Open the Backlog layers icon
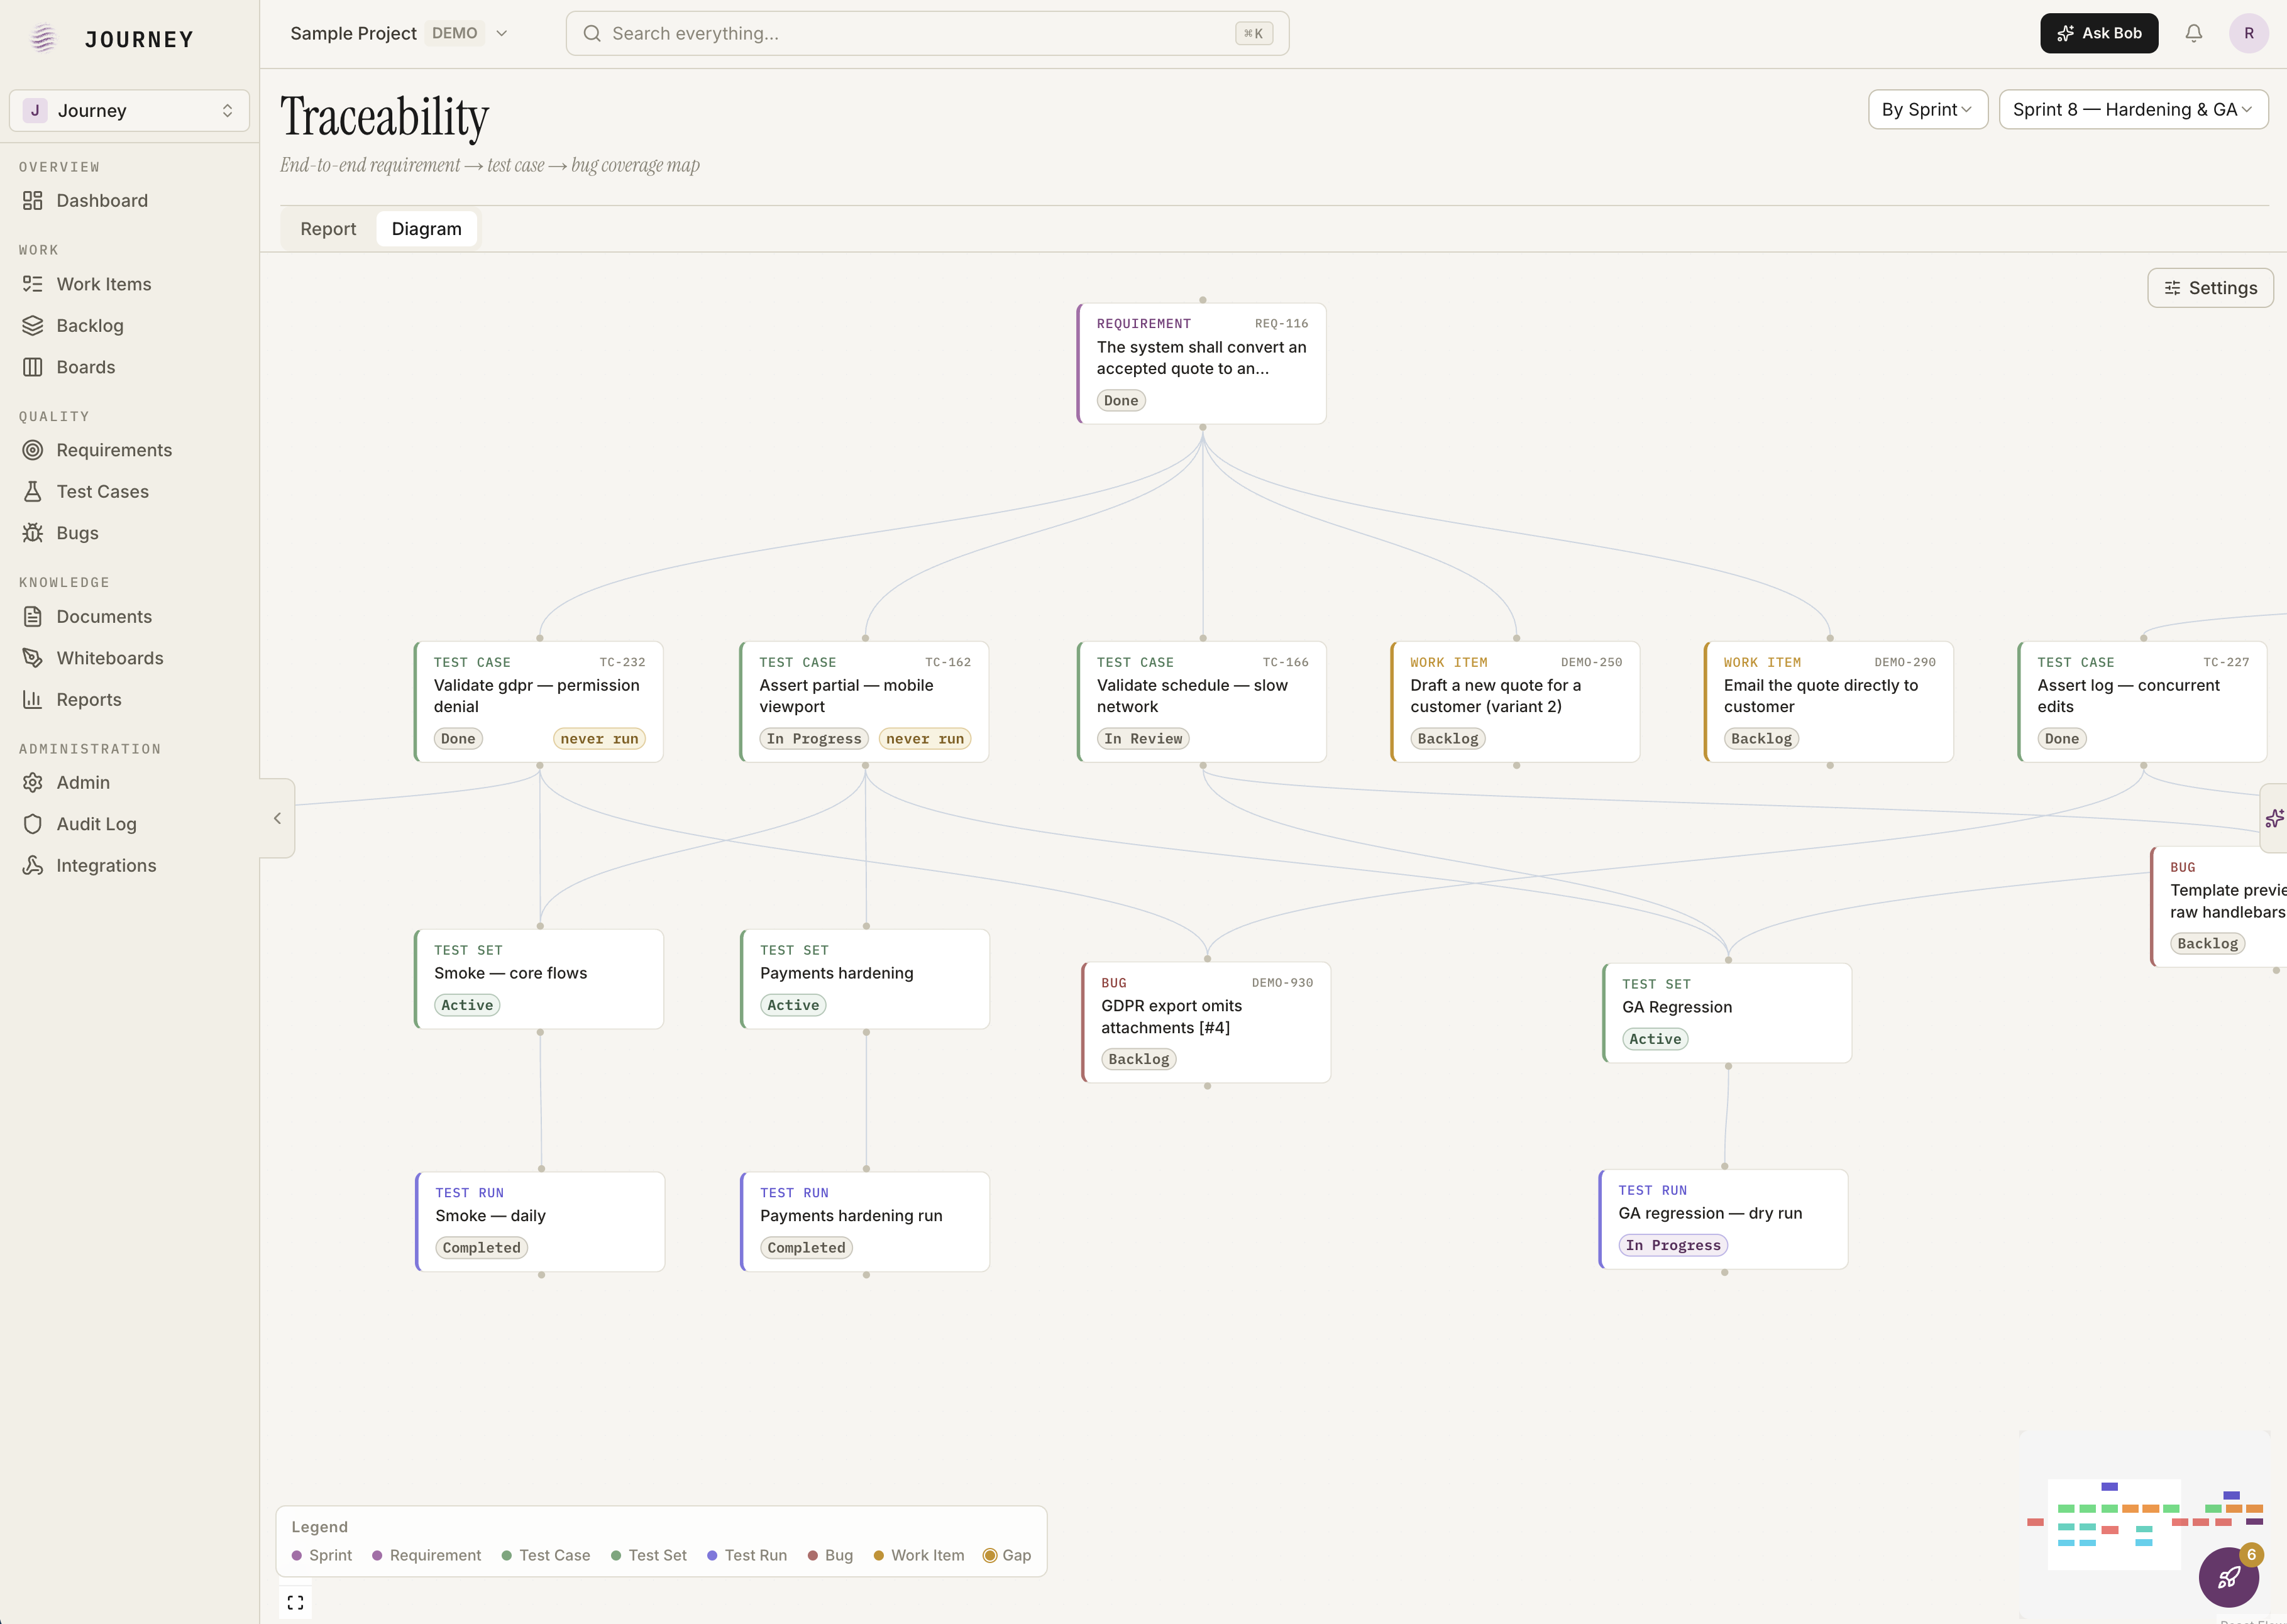The width and height of the screenshot is (2287, 1624). (x=33, y=326)
